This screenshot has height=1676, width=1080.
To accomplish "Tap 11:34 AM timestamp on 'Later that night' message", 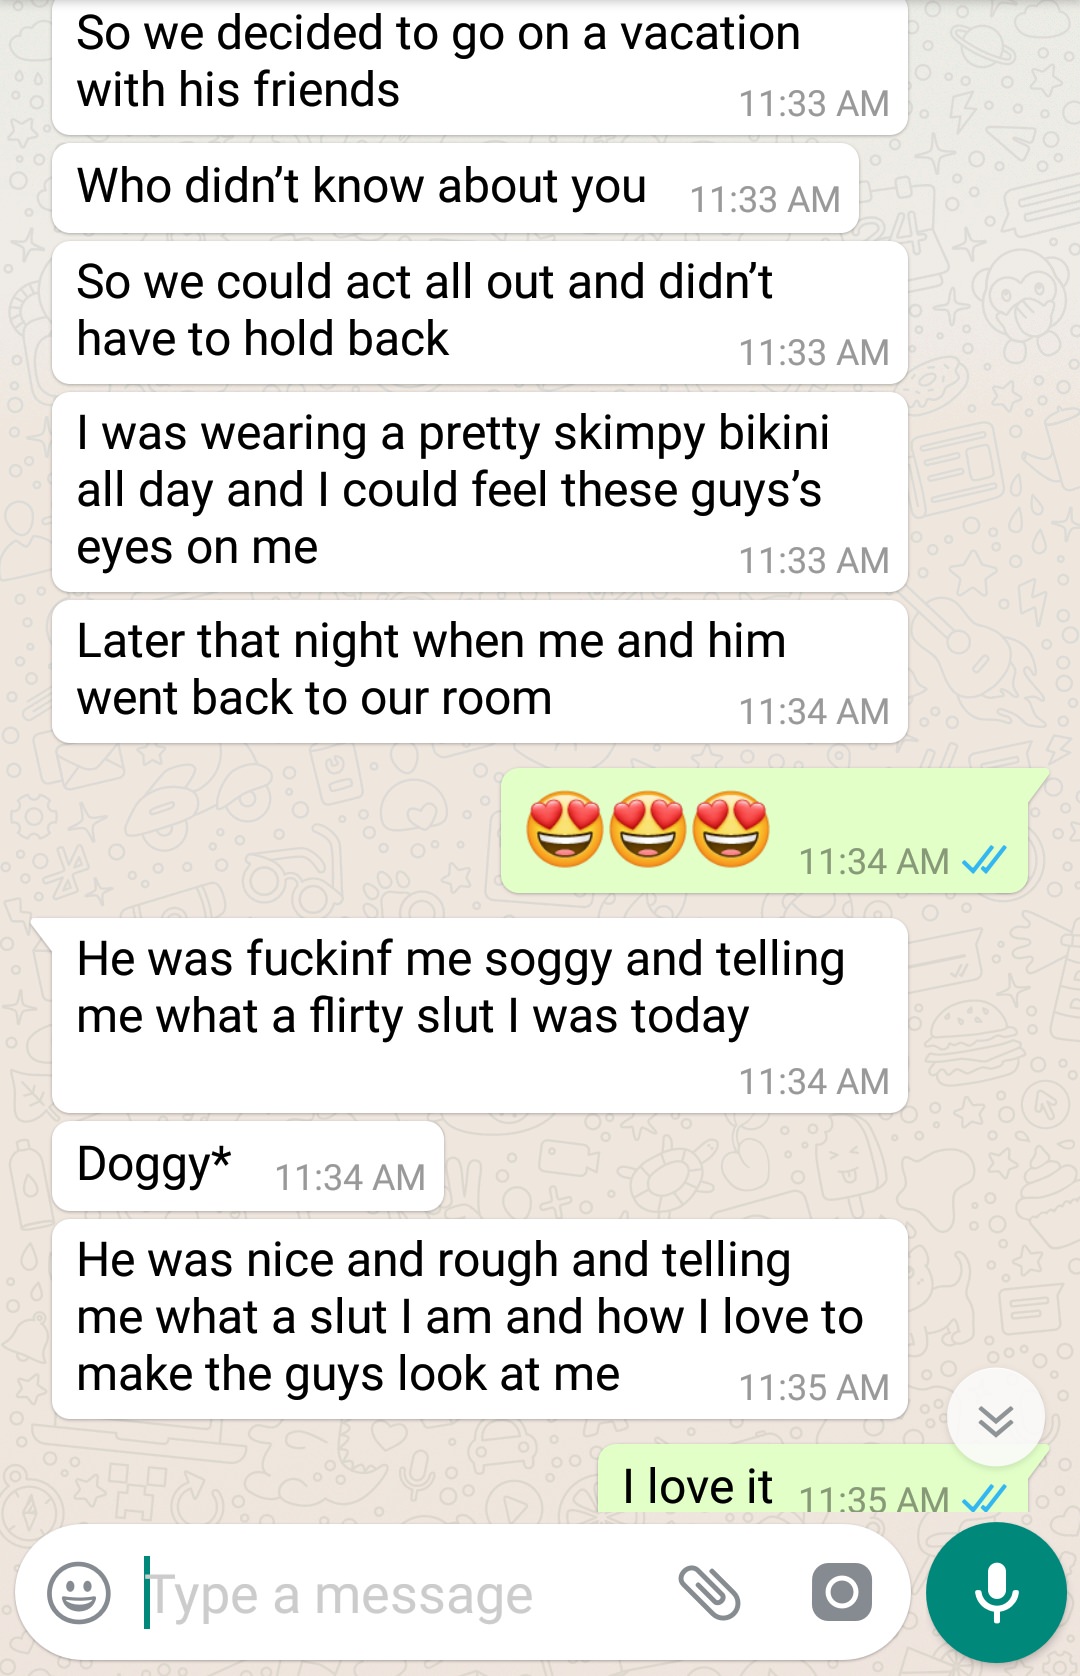I will point(814,711).
